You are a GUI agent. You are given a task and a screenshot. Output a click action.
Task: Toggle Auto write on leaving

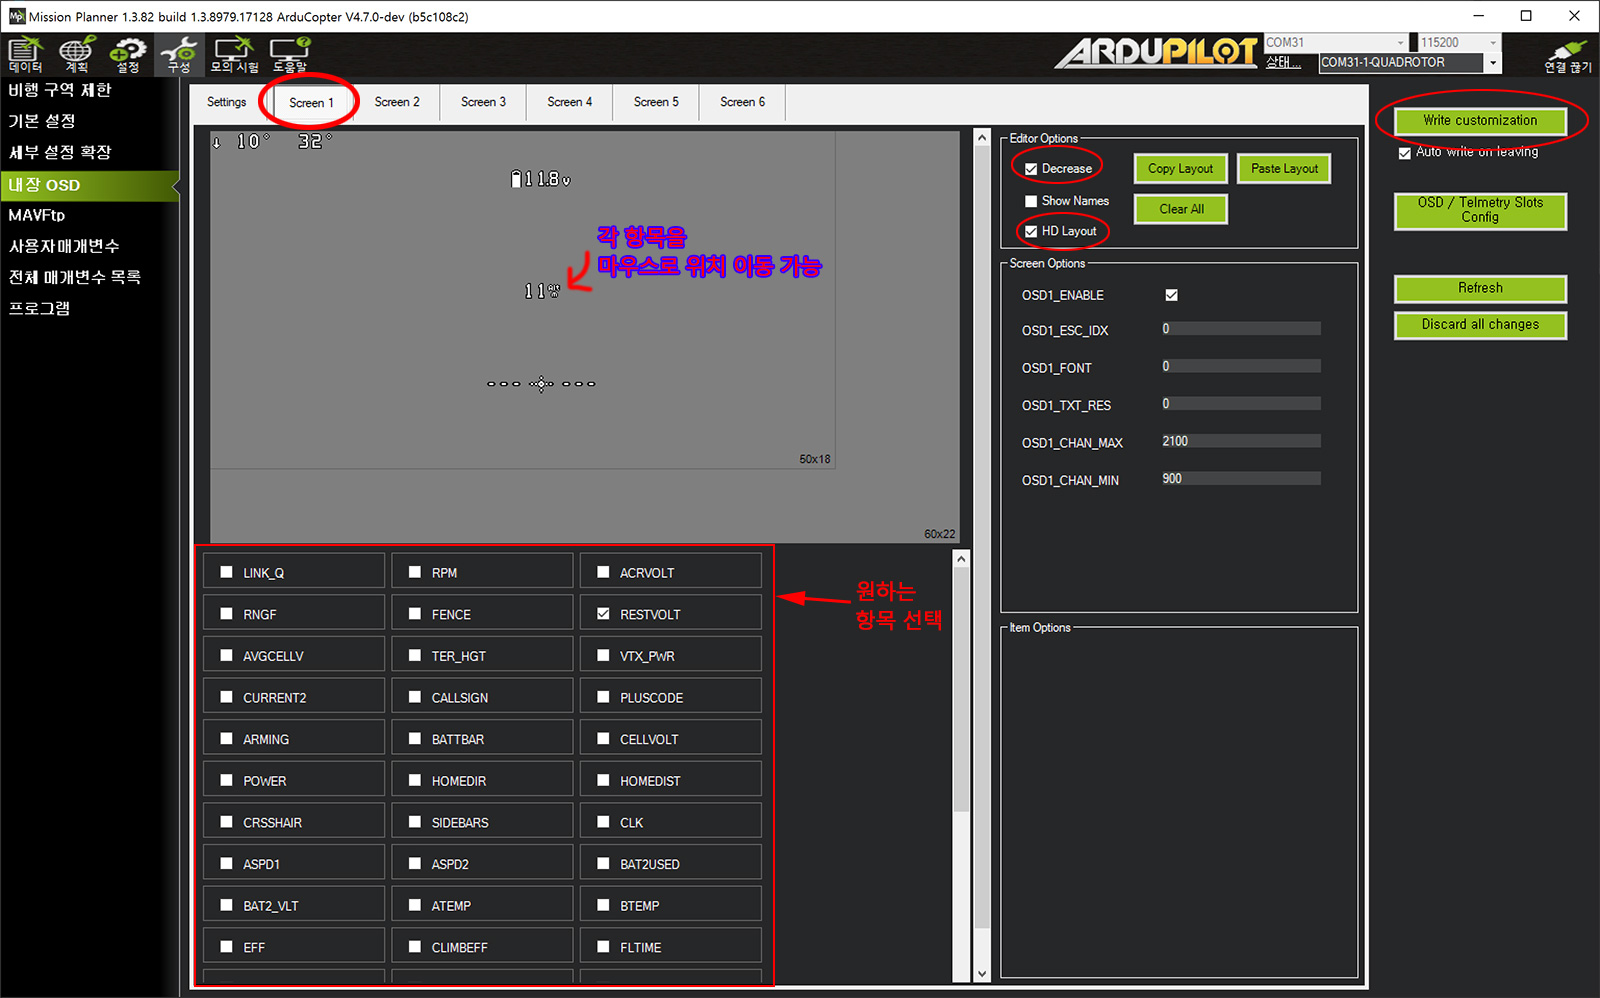(x=1405, y=153)
